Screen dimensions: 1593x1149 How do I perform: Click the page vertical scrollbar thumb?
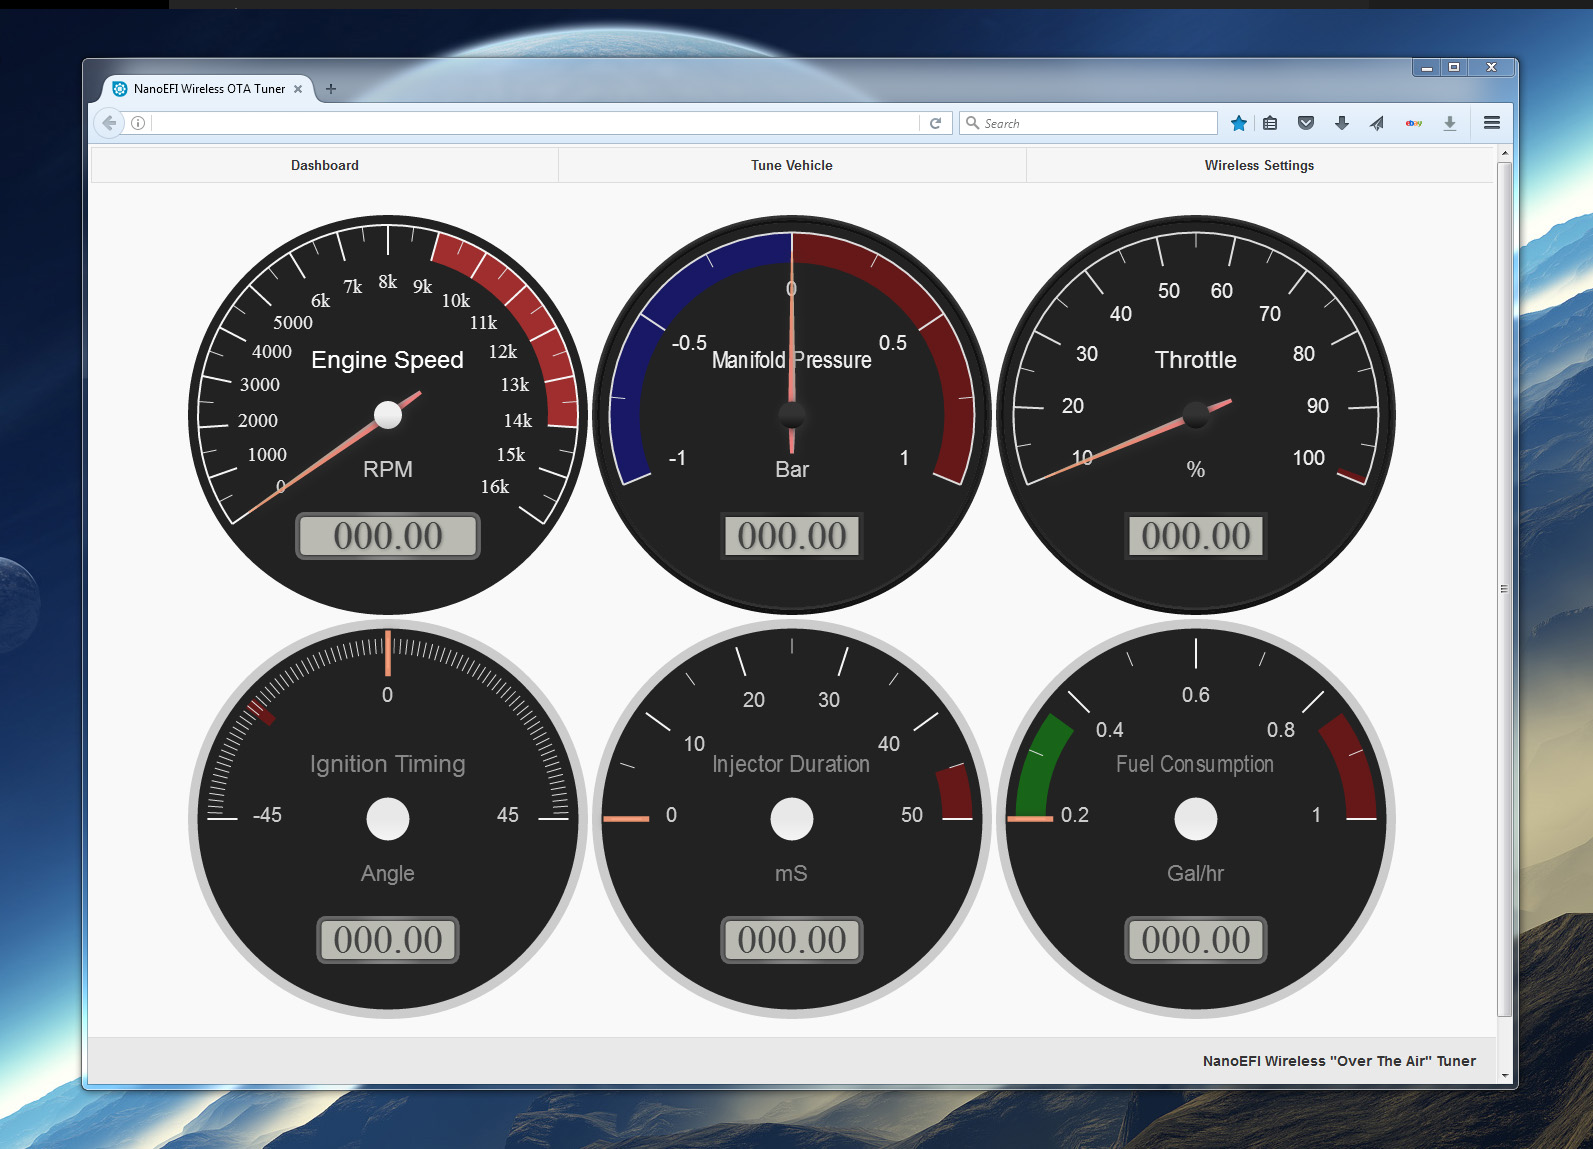point(1504,589)
